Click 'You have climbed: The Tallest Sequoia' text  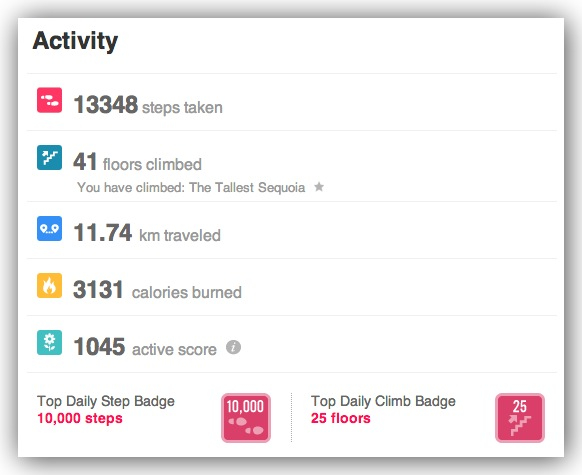pos(191,187)
